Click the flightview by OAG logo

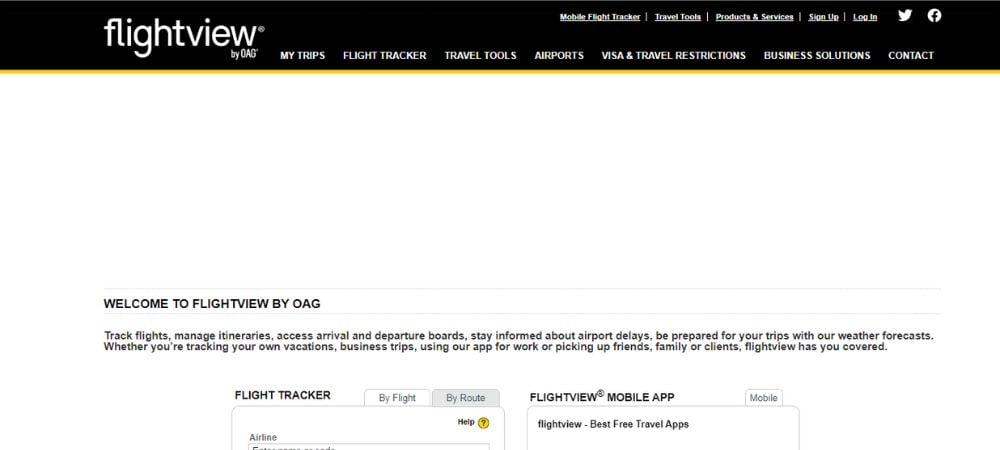click(x=184, y=38)
